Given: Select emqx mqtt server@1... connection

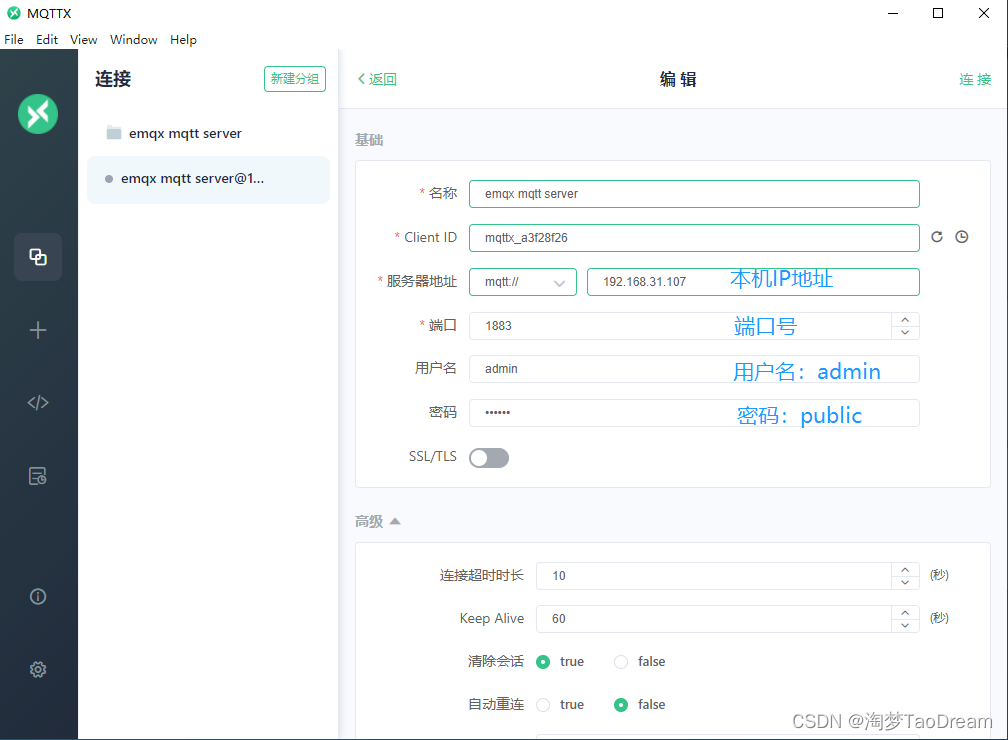Looking at the screenshot, I should 208,179.
